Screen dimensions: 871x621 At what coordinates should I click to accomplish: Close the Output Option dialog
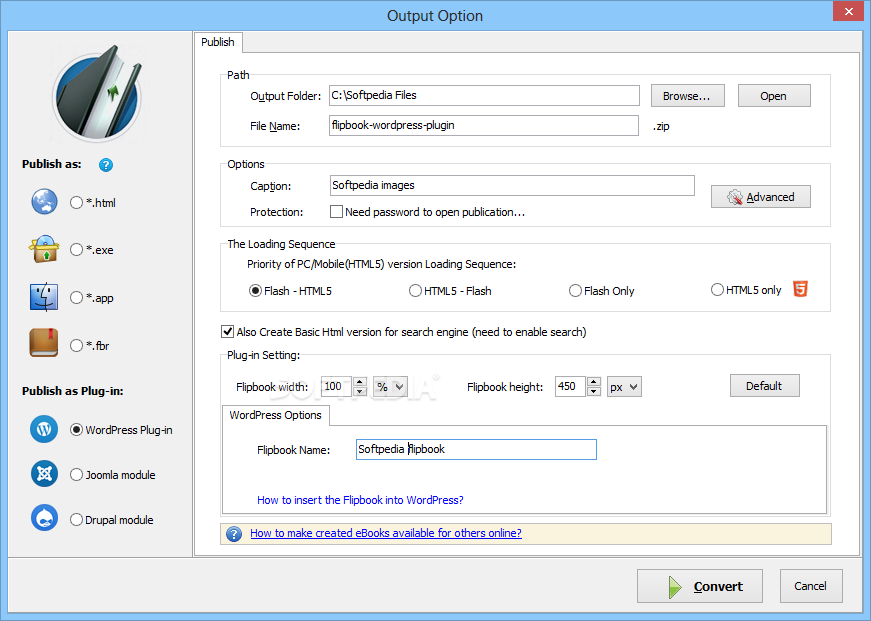[848, 12]
